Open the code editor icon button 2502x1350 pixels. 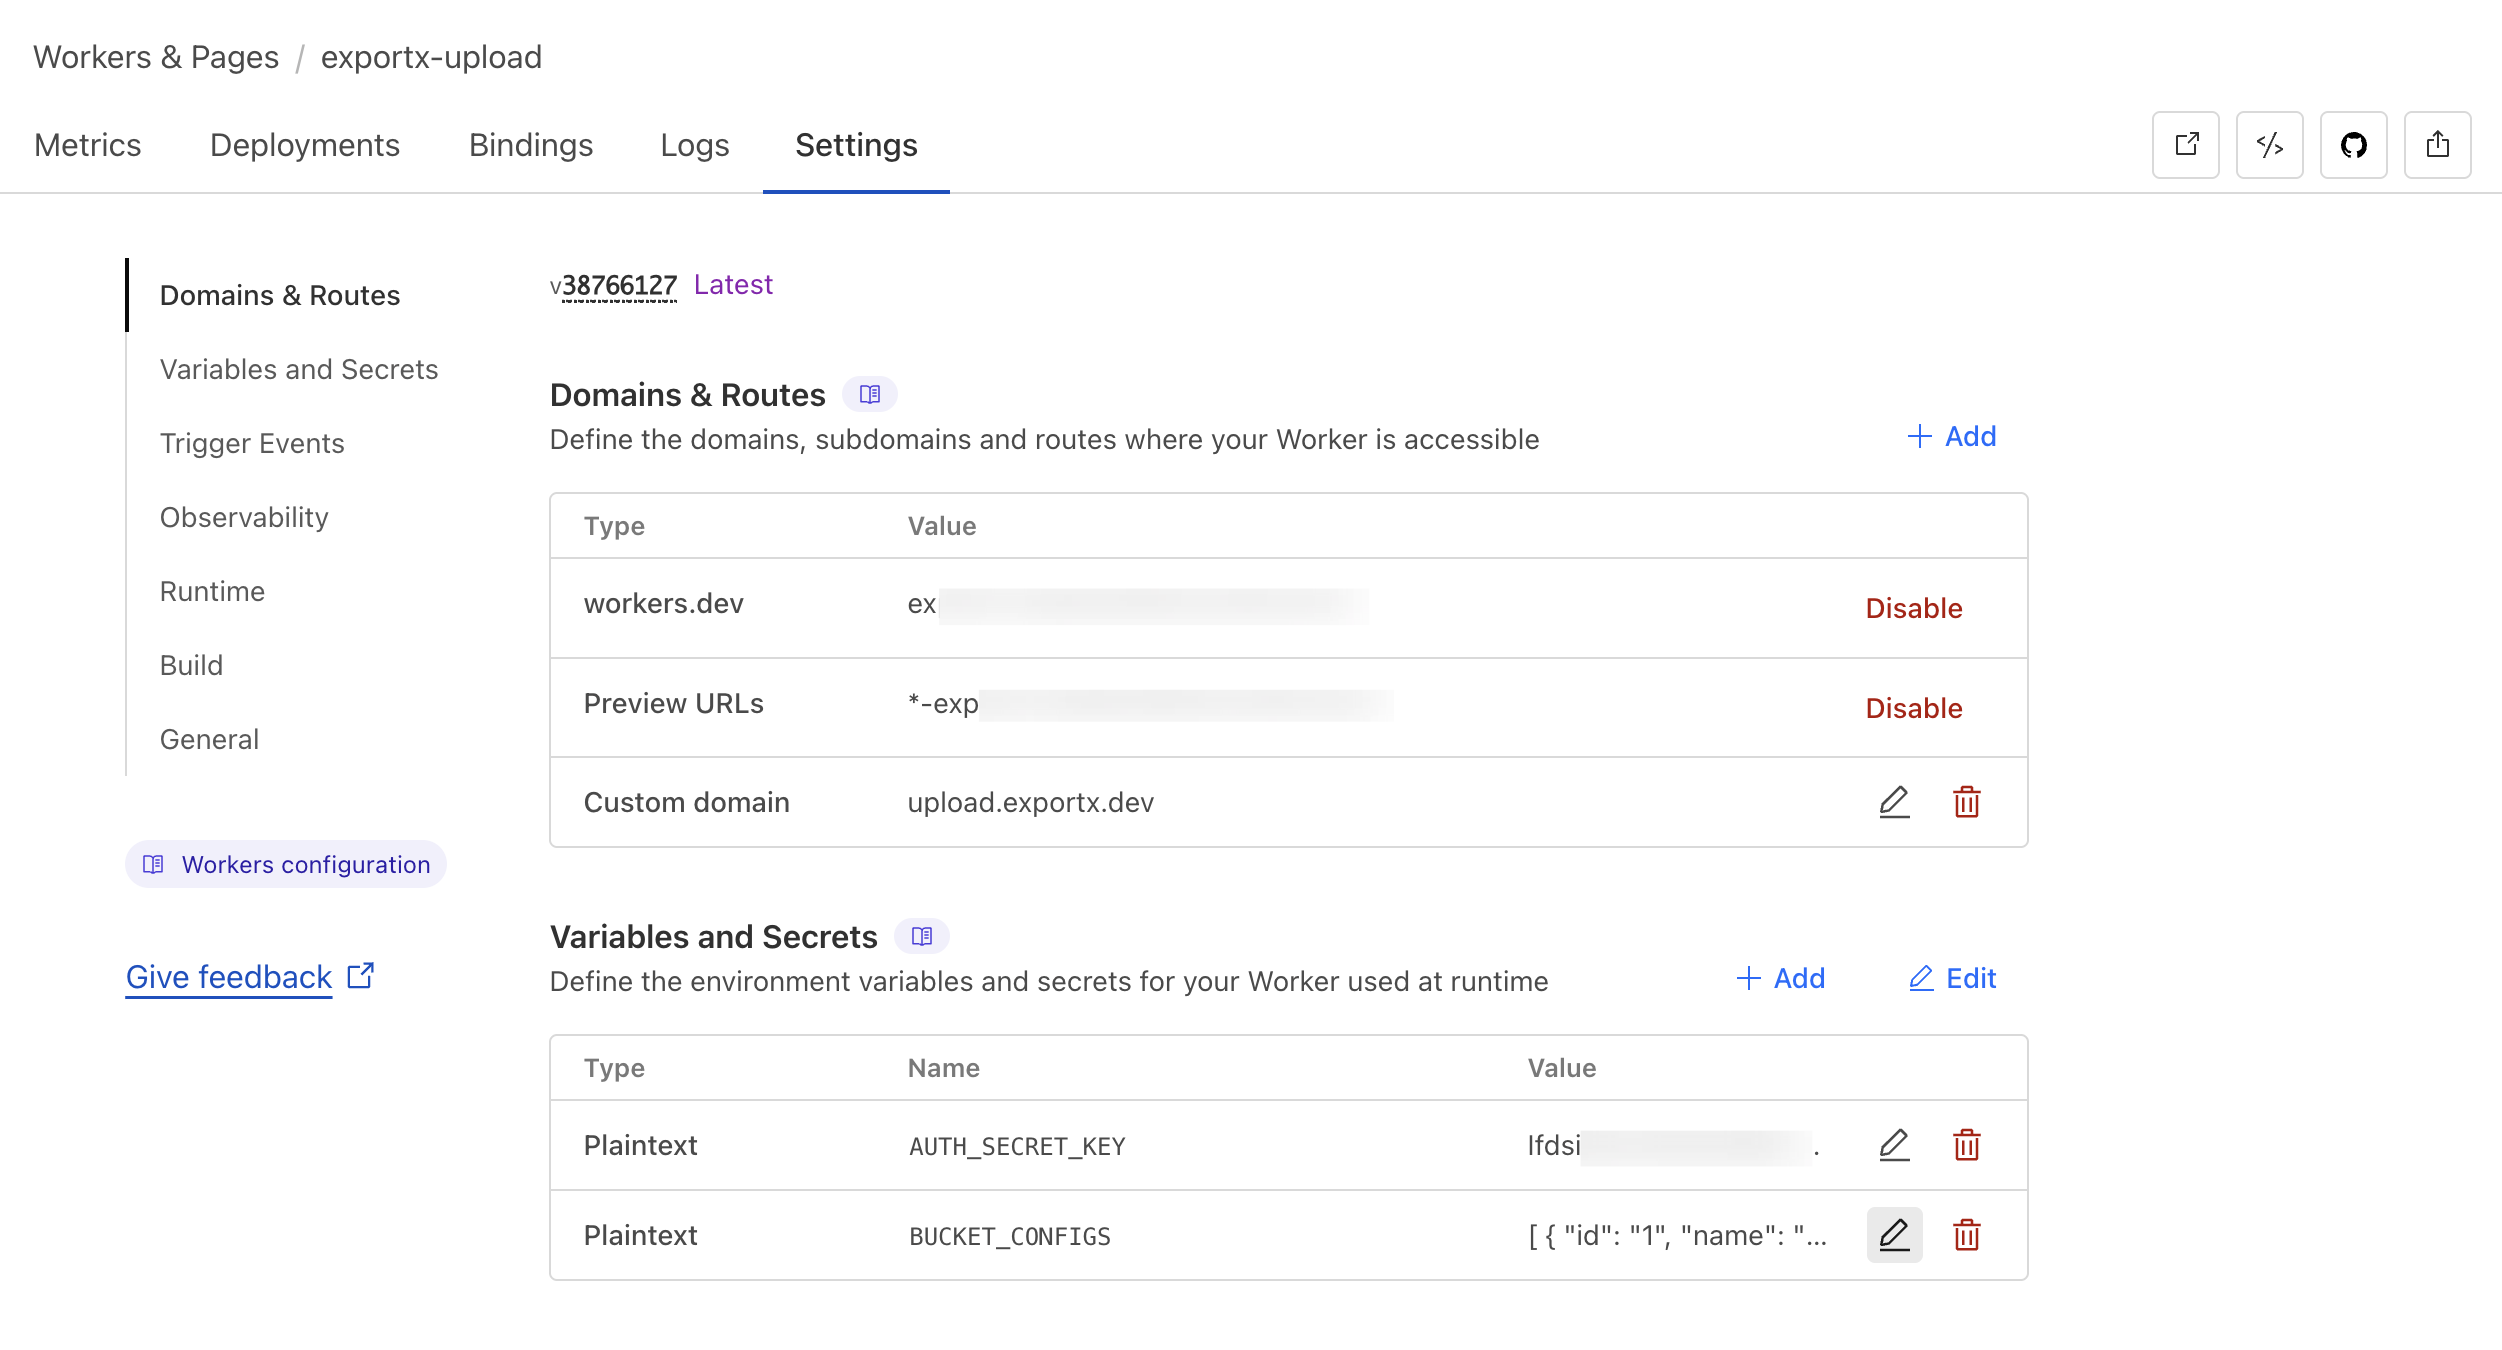[x=2270, y=145]
